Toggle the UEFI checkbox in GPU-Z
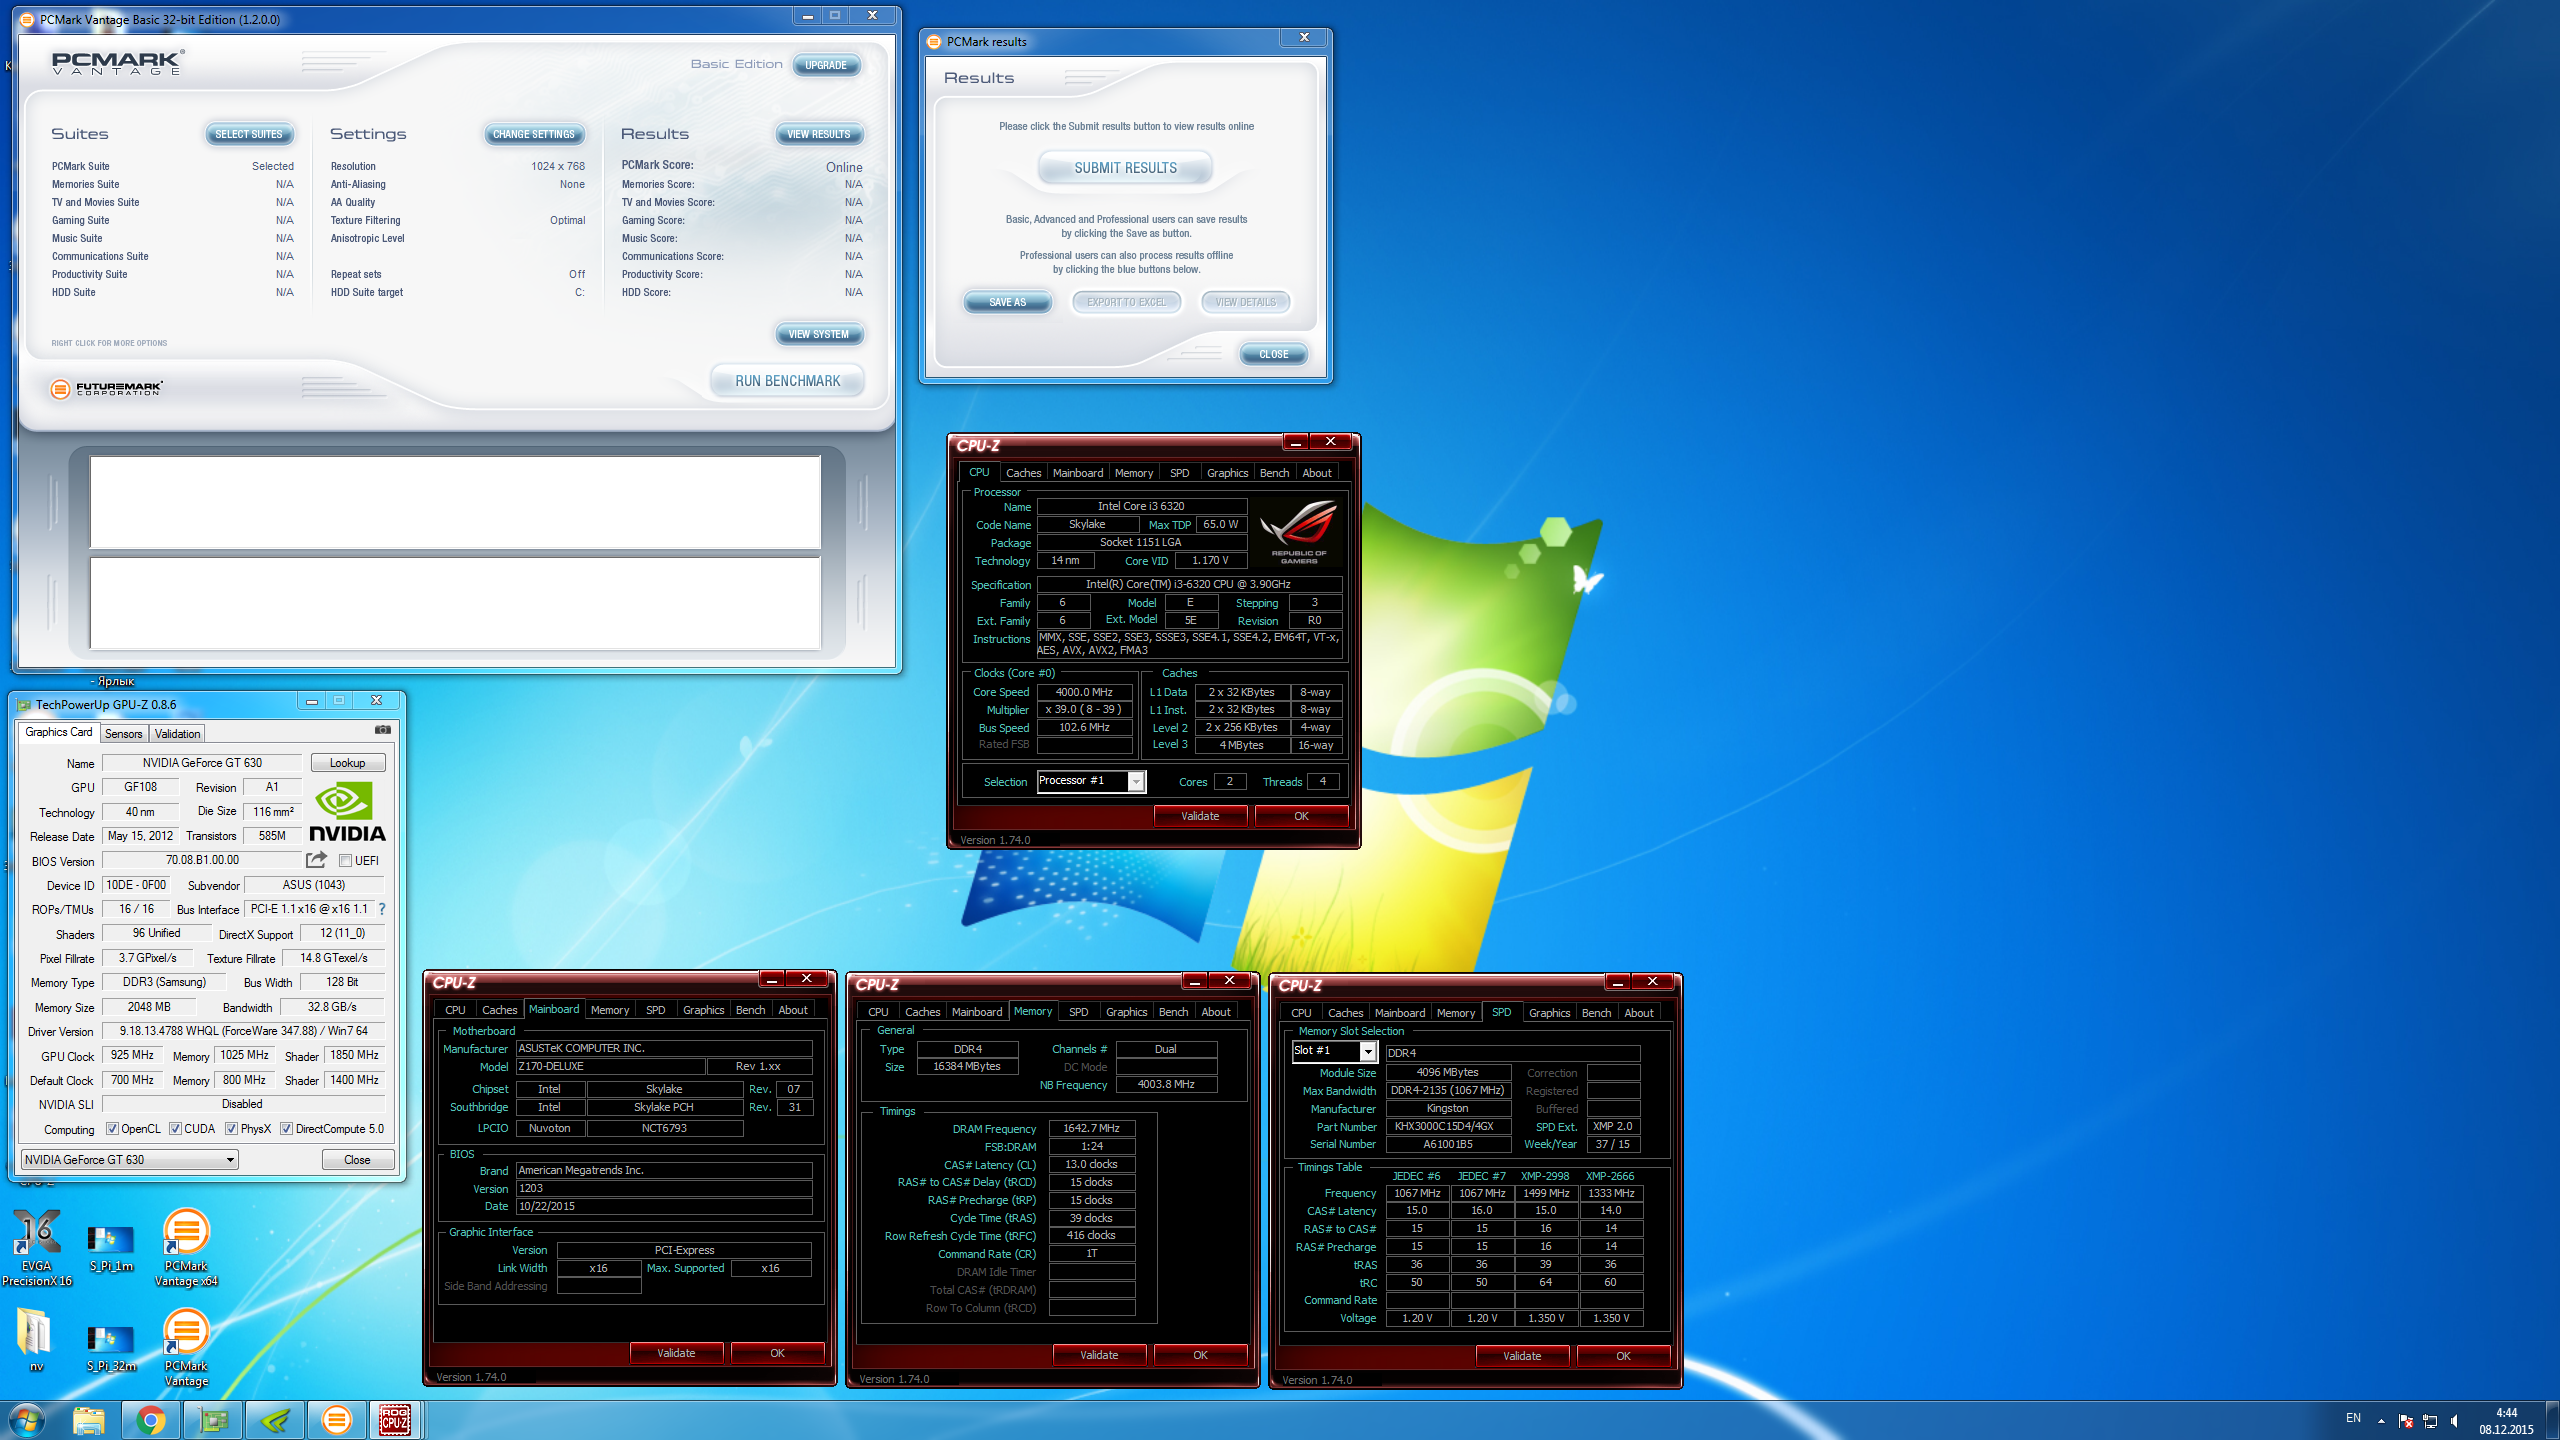Image resolution: width=2560 pixels, height=1440 pixels. [x=345, y=861]
